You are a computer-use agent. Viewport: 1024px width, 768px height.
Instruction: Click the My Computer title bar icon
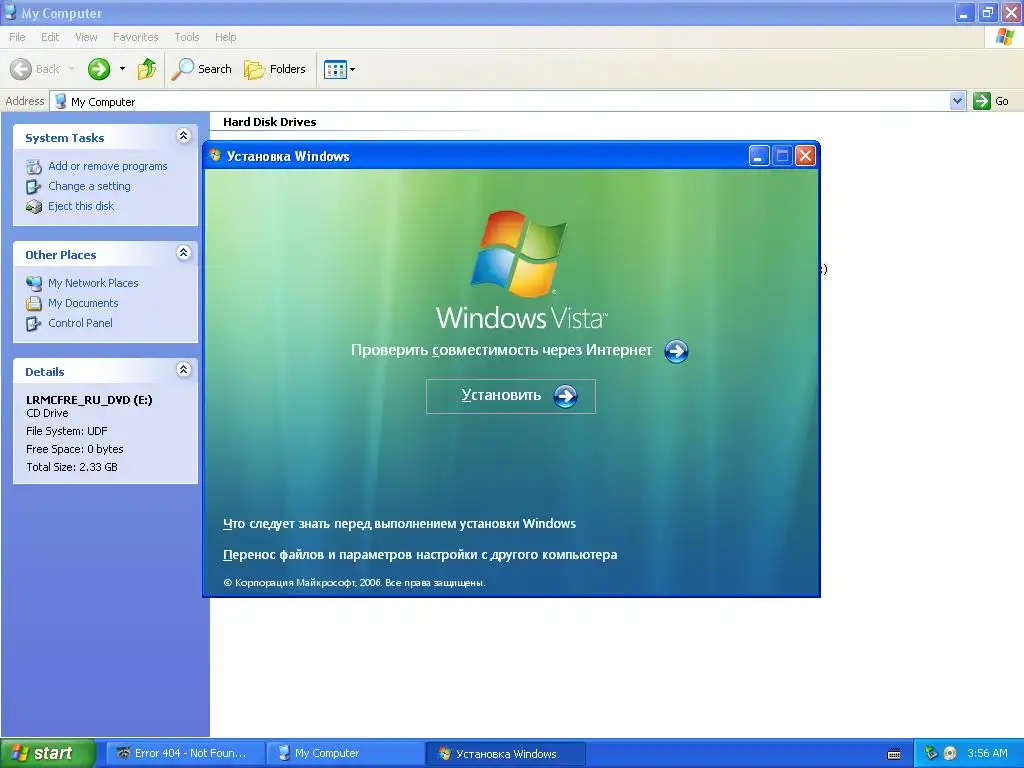[x=10, y=12]
